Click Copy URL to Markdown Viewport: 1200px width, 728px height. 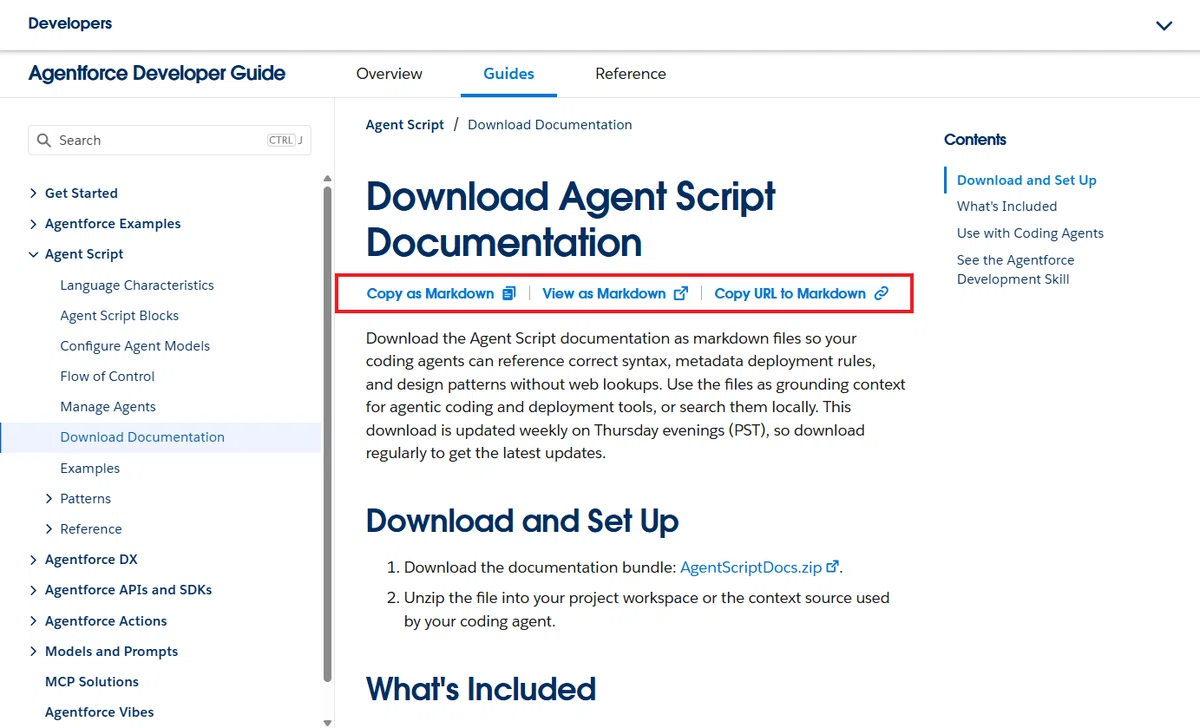tap(790, 294)
